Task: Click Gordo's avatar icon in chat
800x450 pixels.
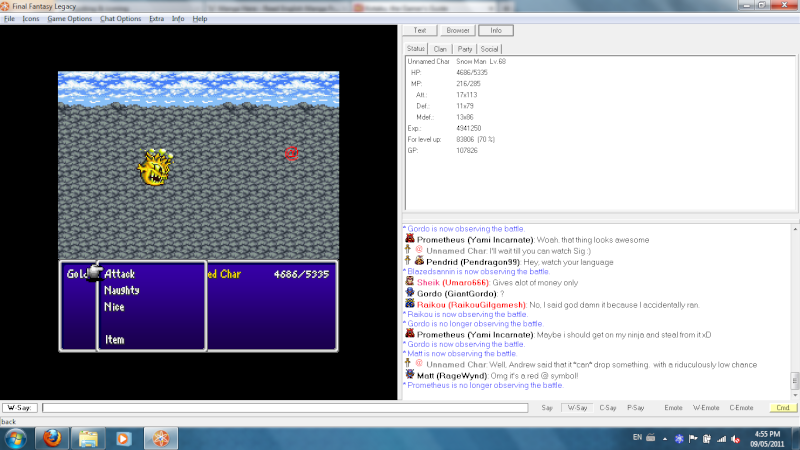Action: coord(410,292)
